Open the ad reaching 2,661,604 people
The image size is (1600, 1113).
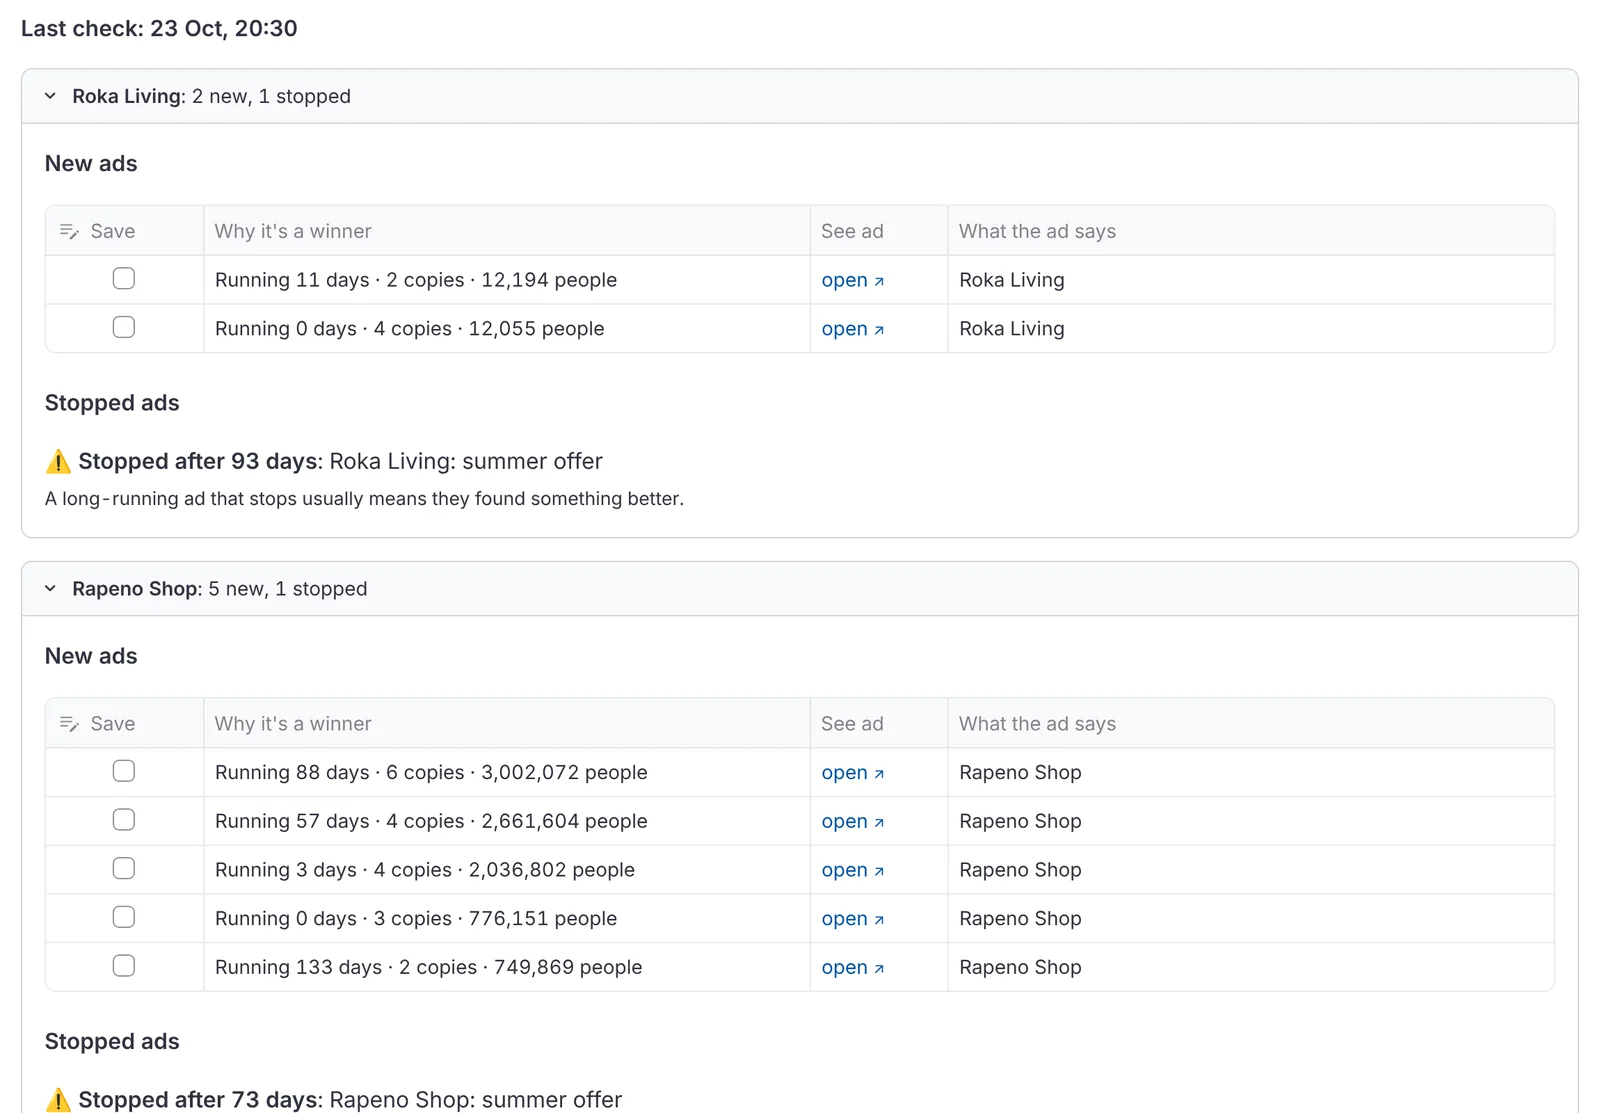[x=852, y=821]
